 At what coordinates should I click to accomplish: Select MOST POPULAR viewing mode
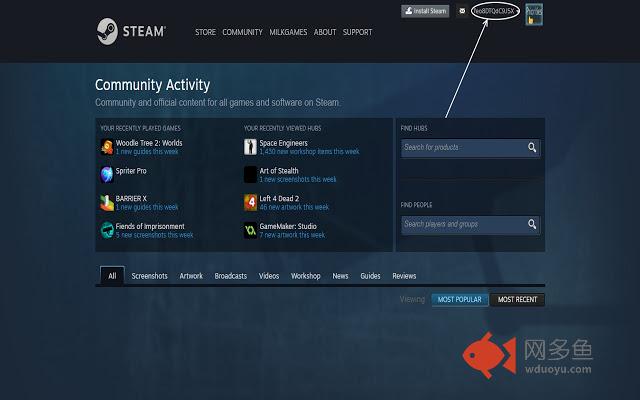click(460, 300)
